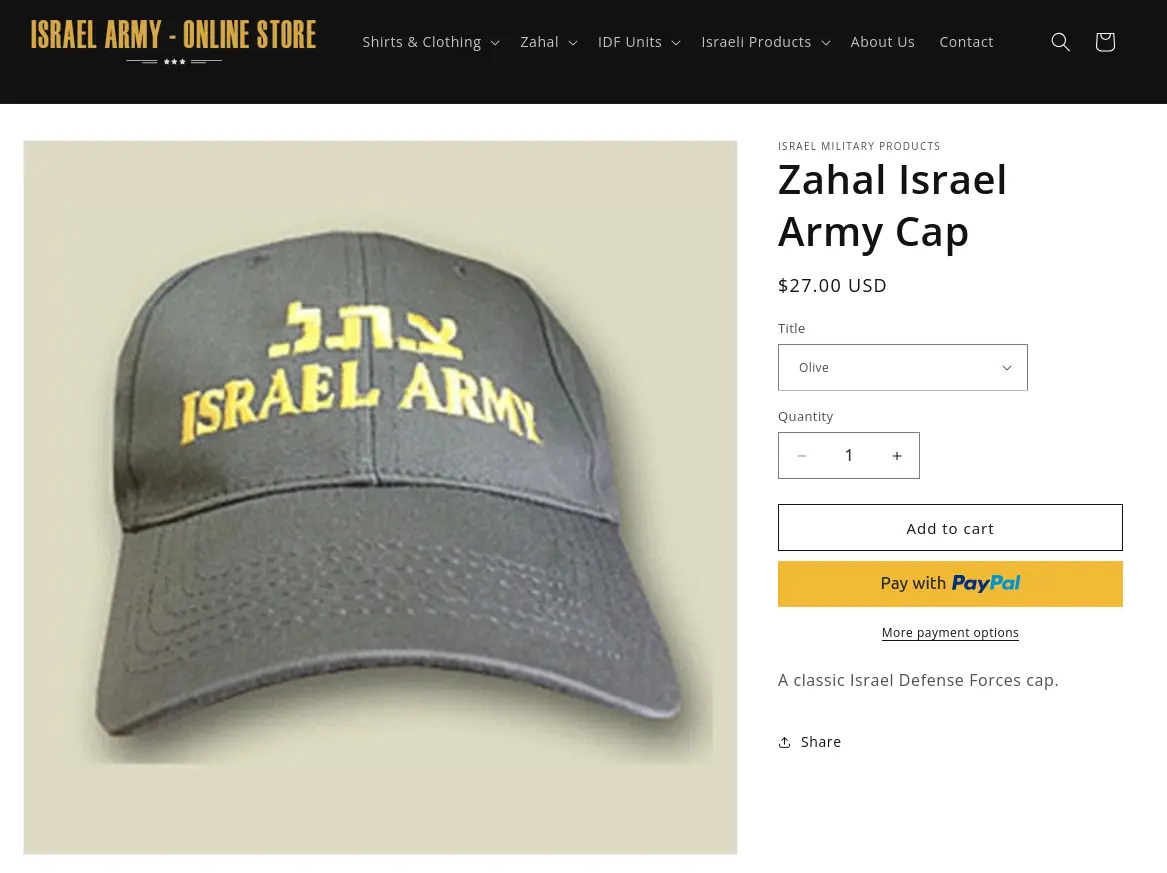Open the Olive title dropdown
Image resolution: width=1167 pixels, height=873 pixels.
click(x=902, y=368)
